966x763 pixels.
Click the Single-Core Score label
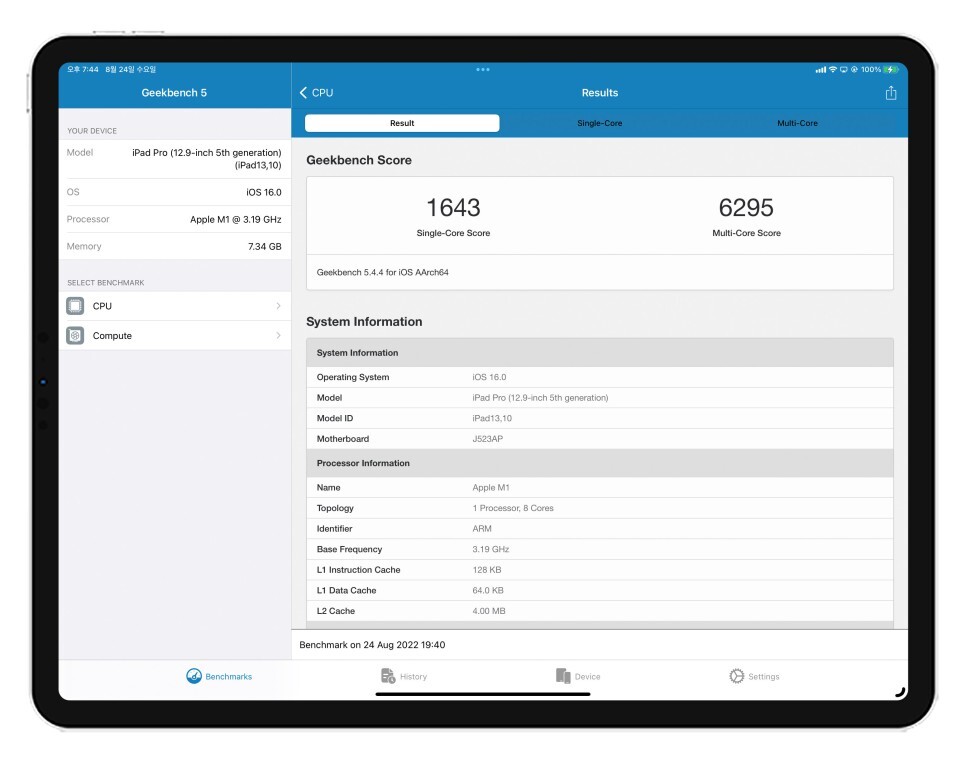(453, 233)
